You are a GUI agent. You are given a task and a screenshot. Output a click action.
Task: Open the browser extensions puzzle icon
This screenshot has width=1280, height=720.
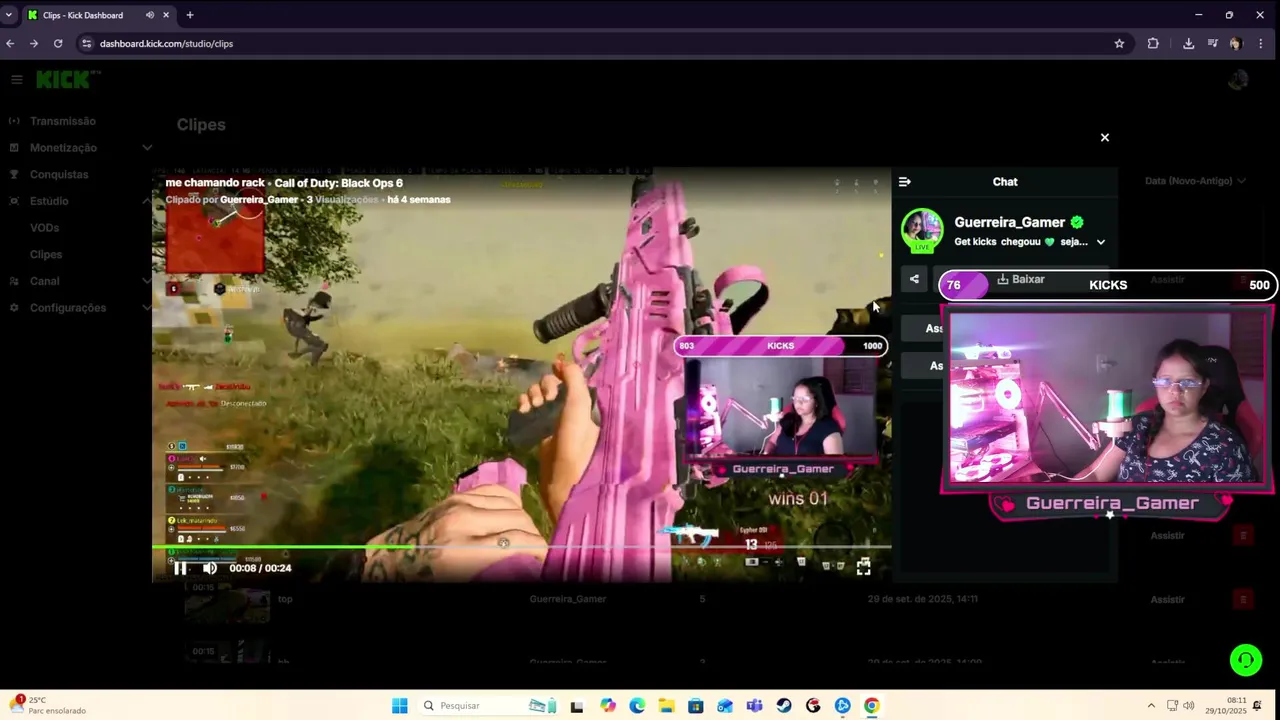[x=1153, y=43]
